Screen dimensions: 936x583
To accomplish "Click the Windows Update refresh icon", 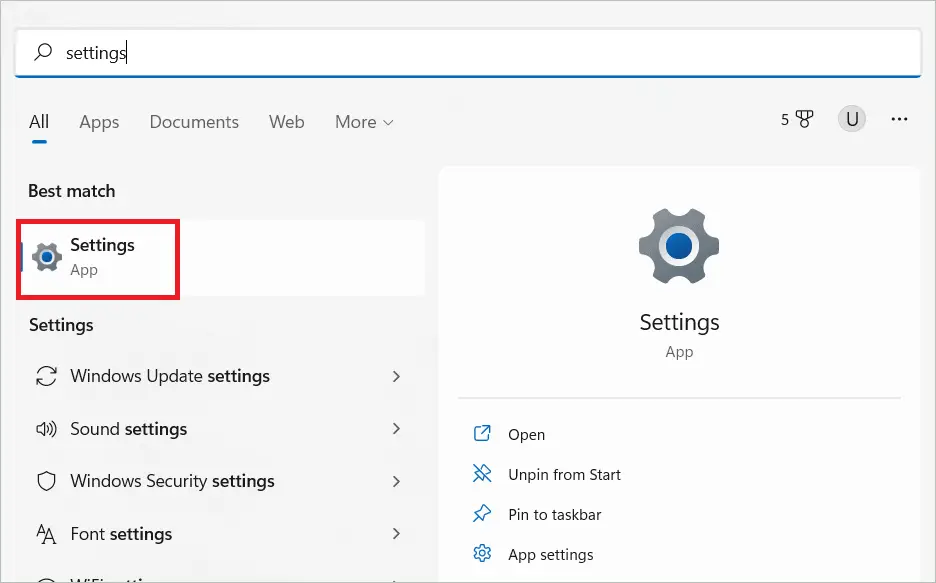I will click(46, 376).
